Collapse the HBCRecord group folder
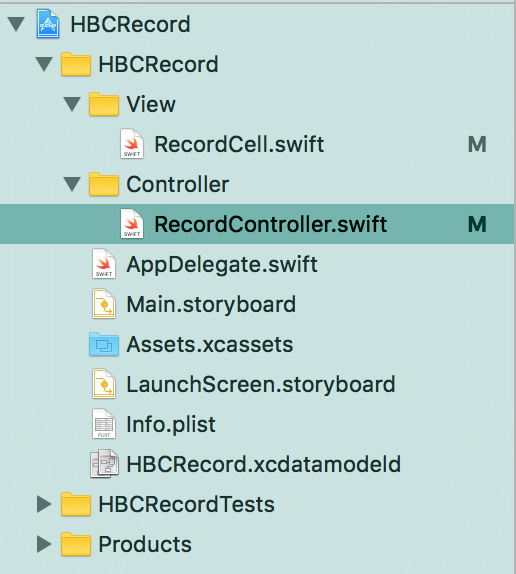 [x=44, y=64]
